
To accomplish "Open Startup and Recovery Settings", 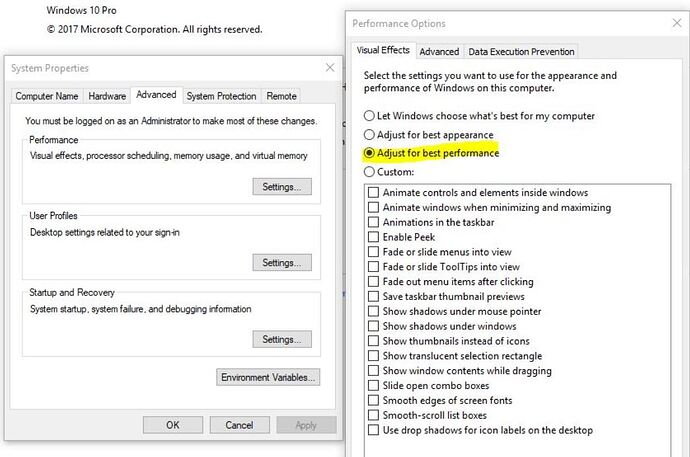I will click(281, 340).
